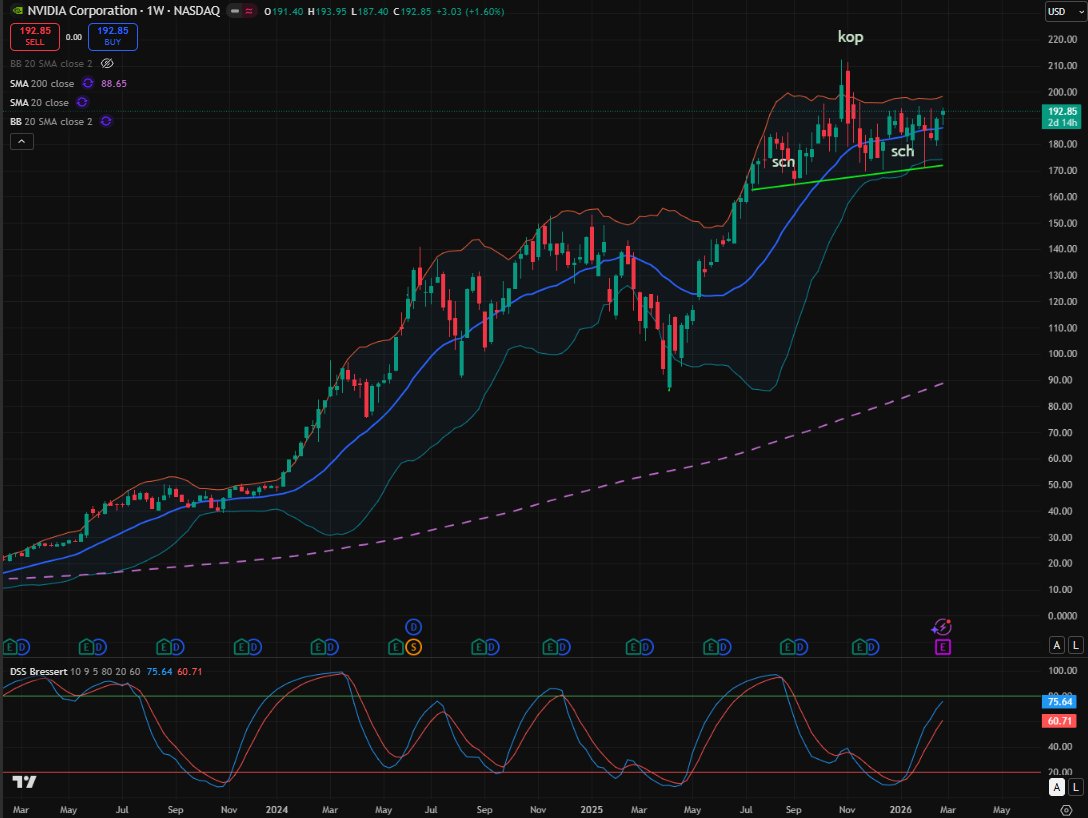Select the green trend line under the price
This screenshot has height=818, width=1088.
tap(847, 177)
